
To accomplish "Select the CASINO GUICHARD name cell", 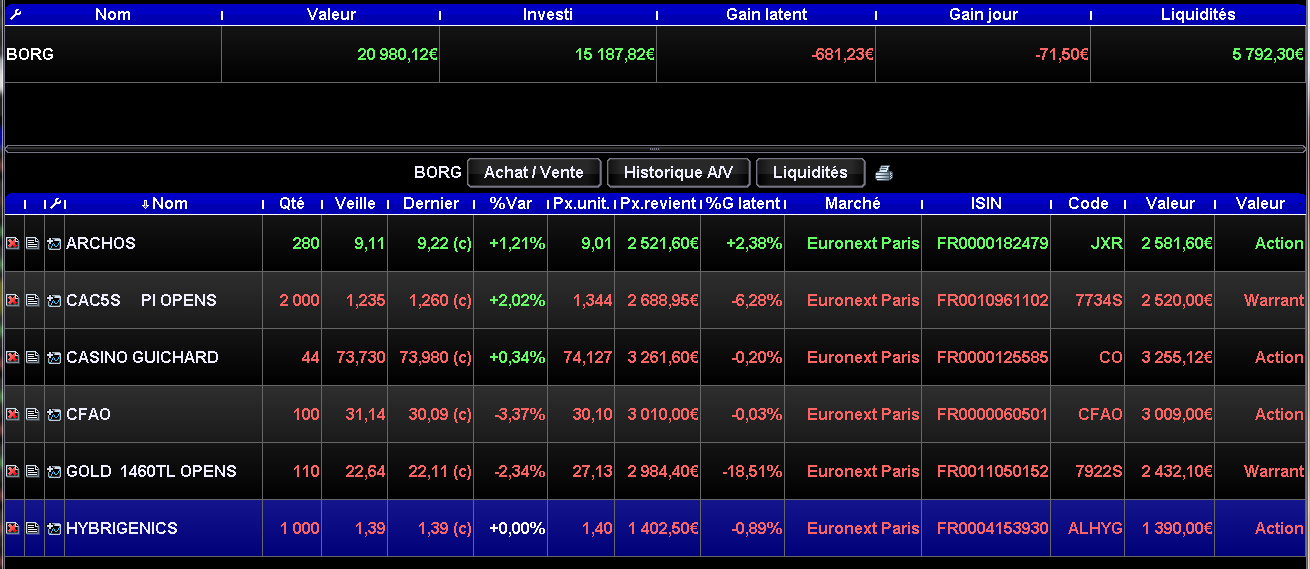I will 164,357.
